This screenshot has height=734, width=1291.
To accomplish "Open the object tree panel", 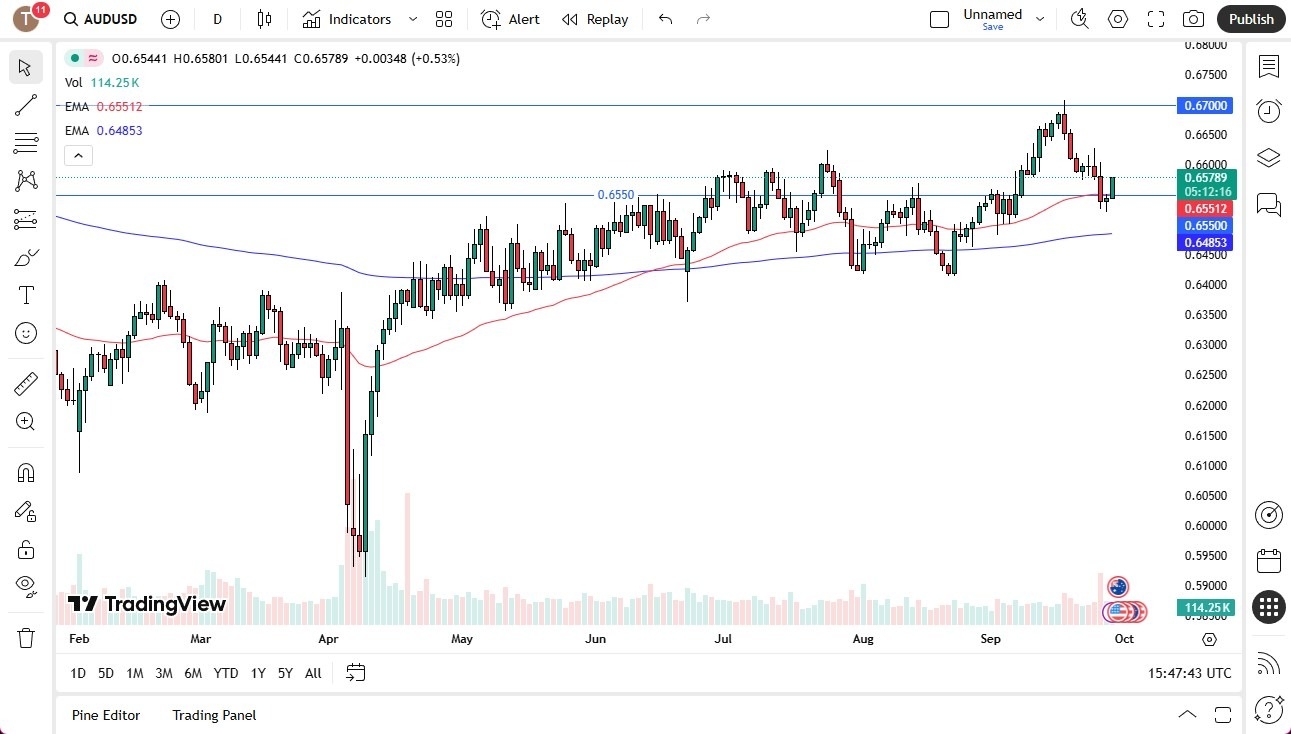I will click(1268, 157).
